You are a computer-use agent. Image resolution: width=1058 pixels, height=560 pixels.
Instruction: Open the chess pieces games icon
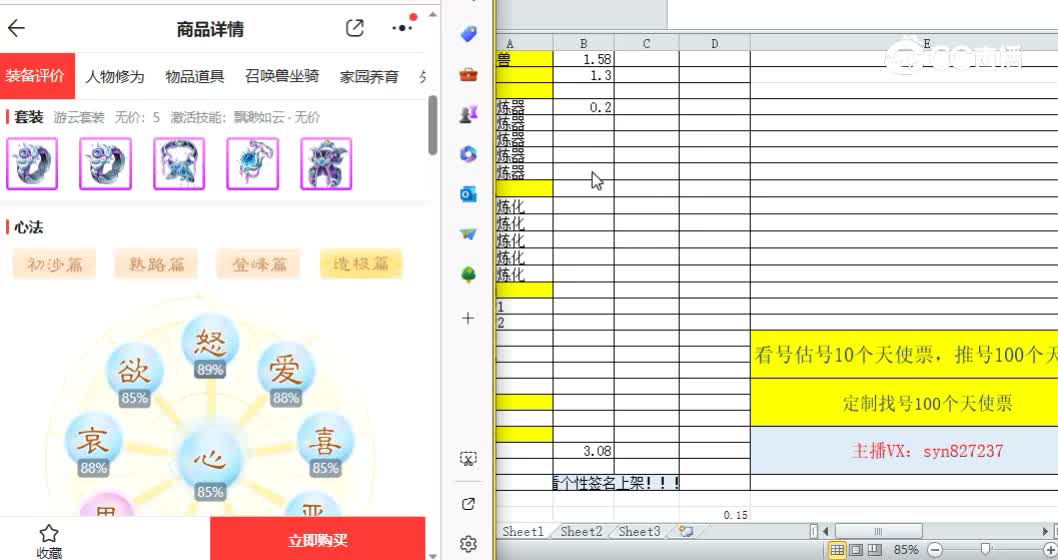point(468,114)
